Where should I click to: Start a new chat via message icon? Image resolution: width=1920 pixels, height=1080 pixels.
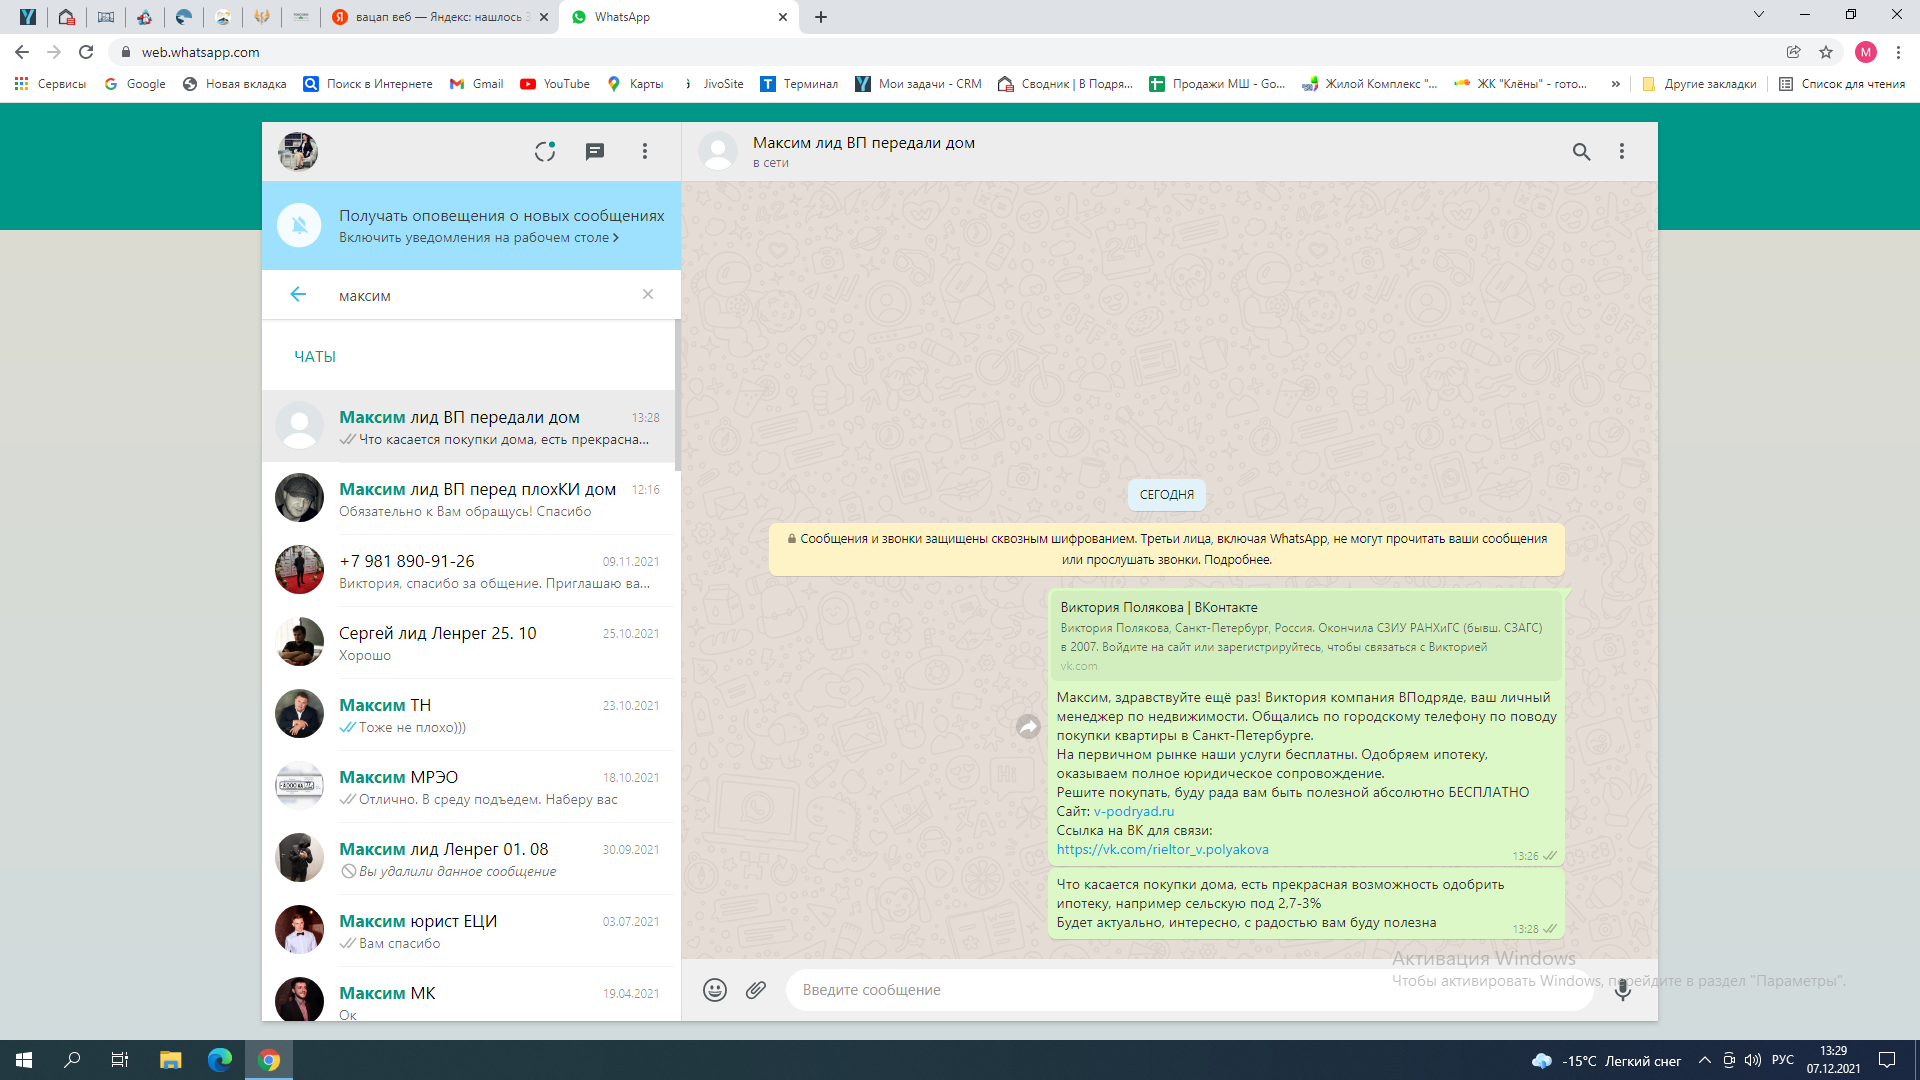pos(594,151)
